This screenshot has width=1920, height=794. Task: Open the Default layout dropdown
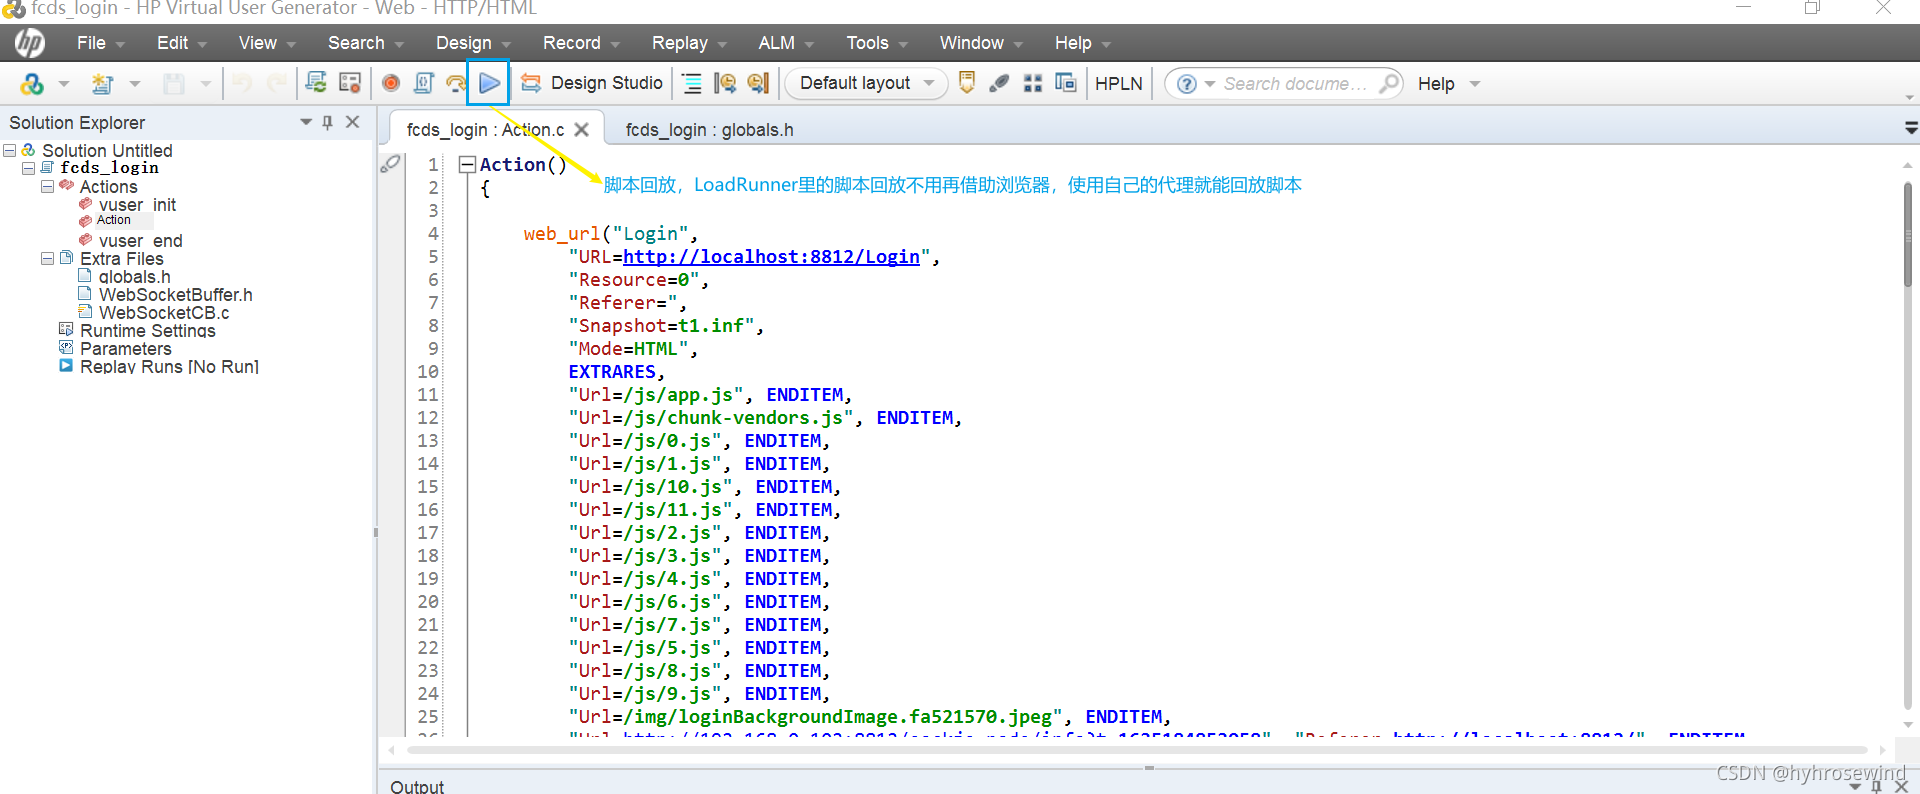click(x=866, y=83)
